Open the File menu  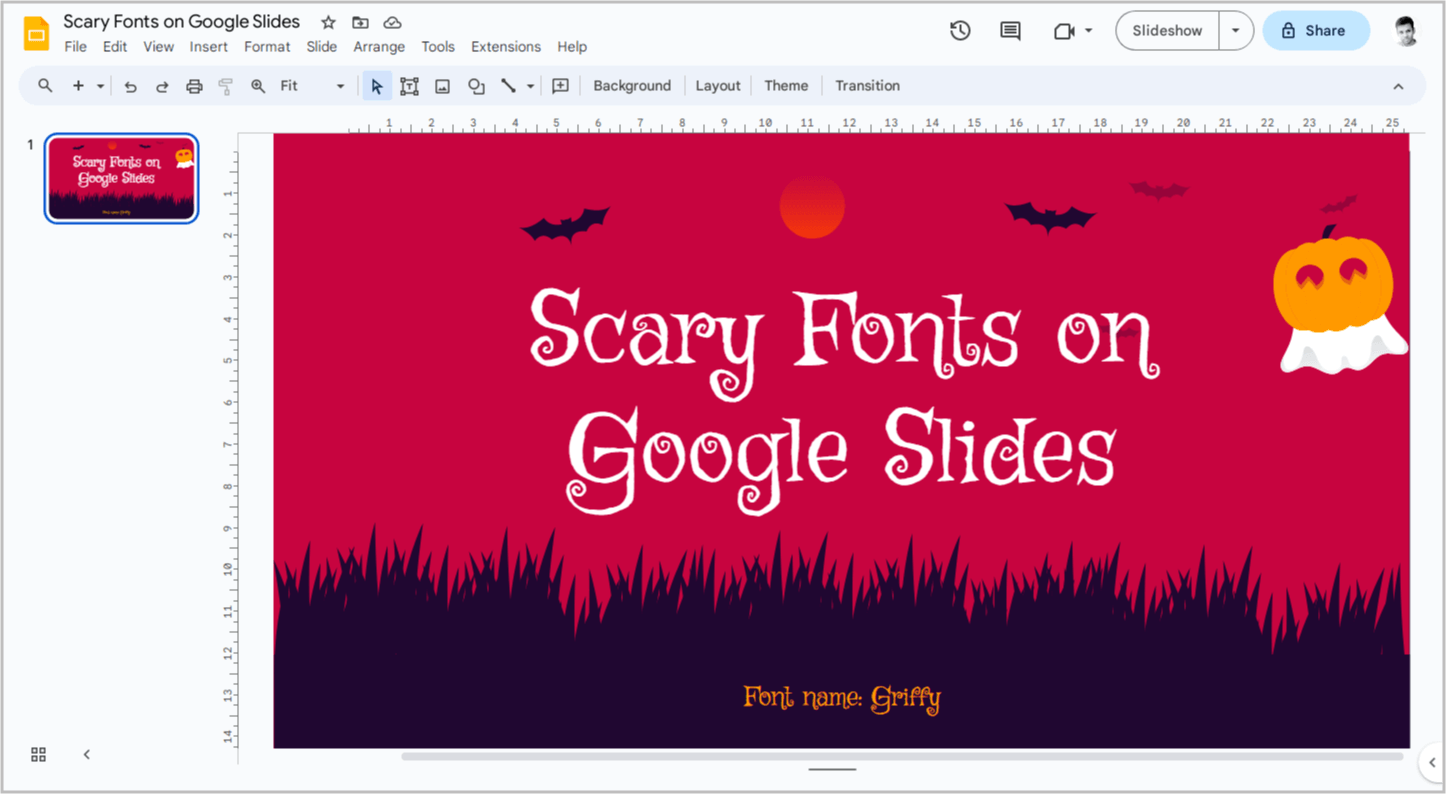pyautogui.click(x=75, y=47)
